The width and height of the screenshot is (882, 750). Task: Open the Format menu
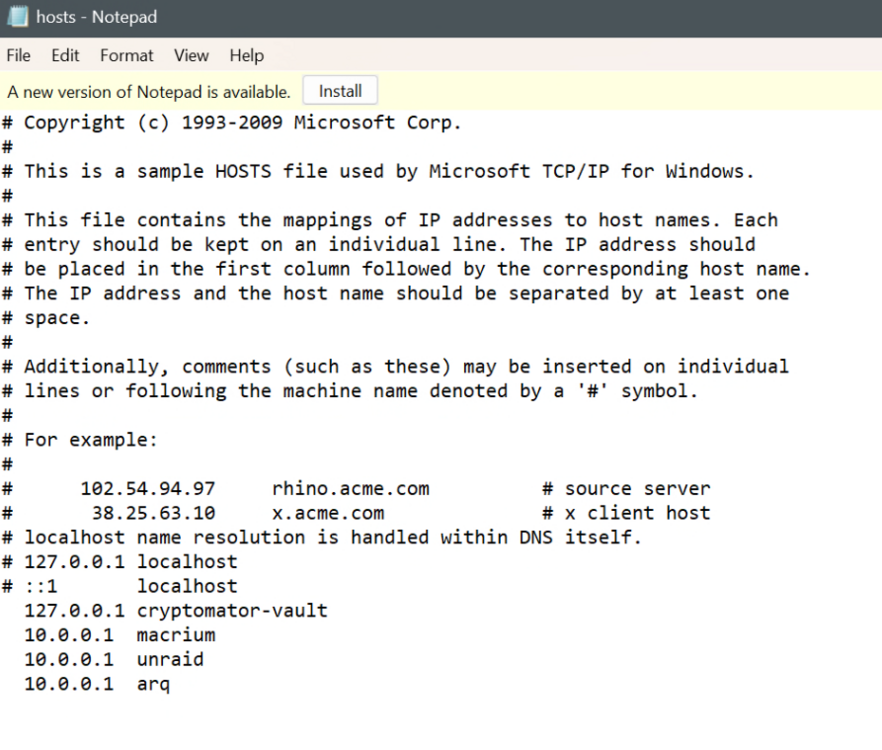127,55
